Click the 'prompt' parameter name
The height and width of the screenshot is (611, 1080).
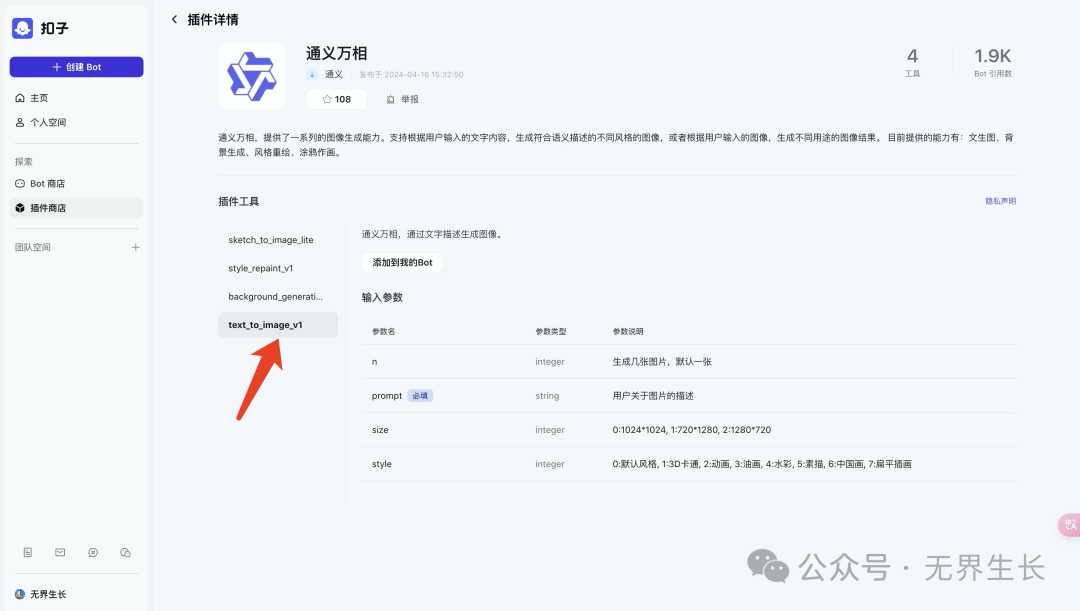pos(386,395)
